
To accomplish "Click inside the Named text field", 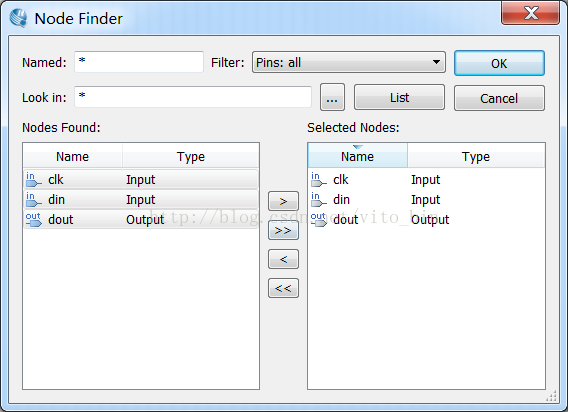I will 139,62.
